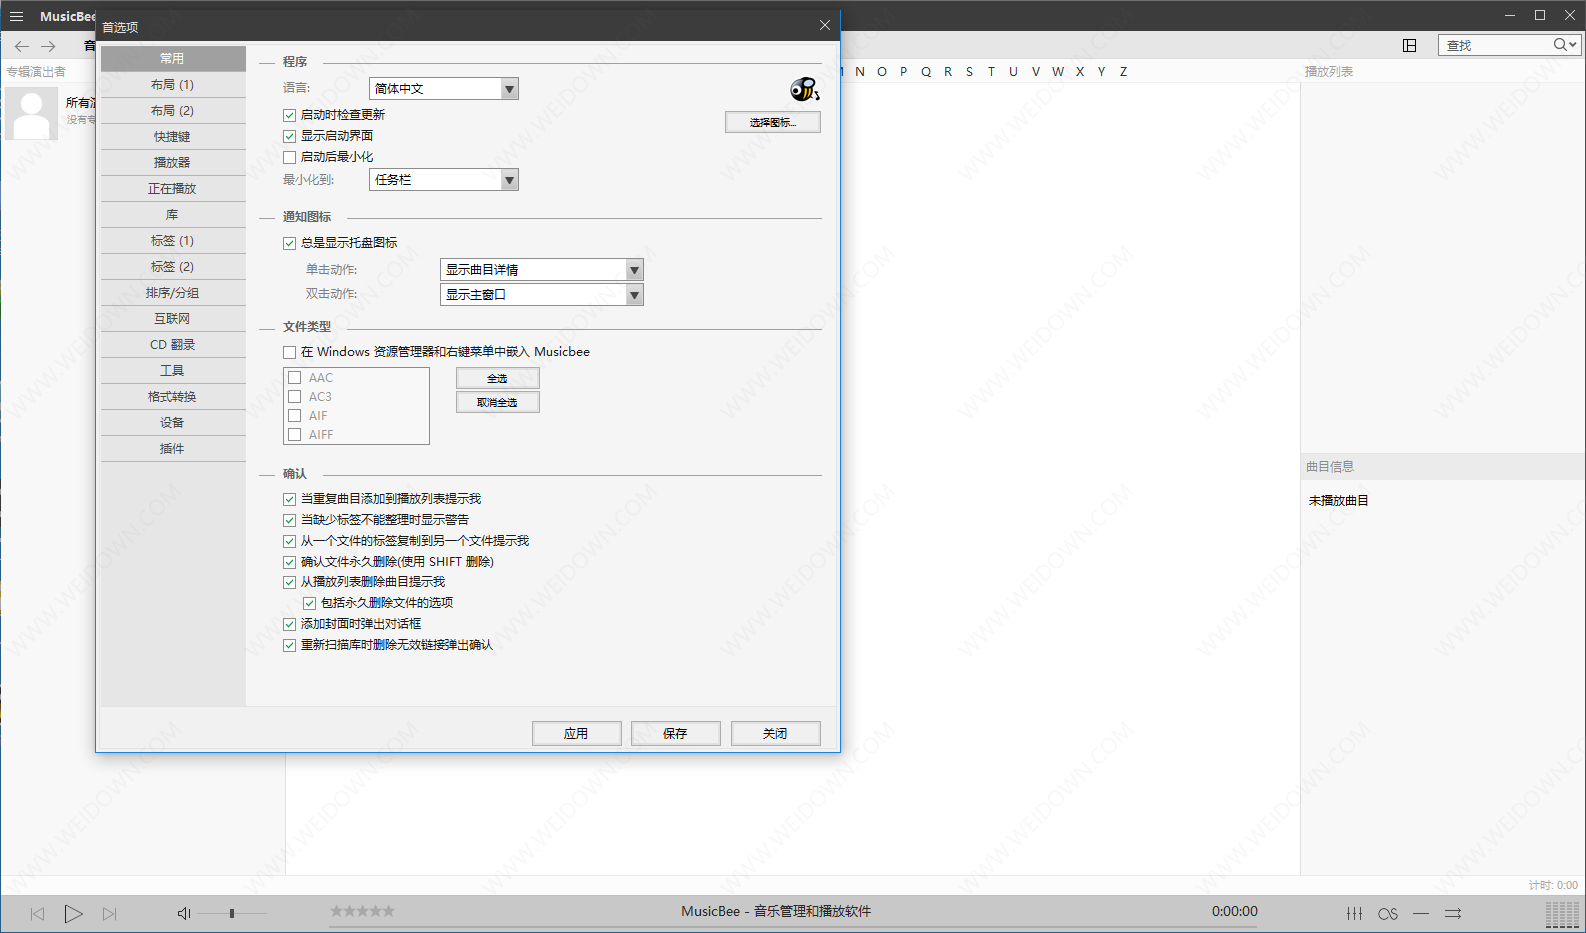This screenshot has height=933, width=1586.
Task: Toggle the dialog when adding cover art
Action: pyautogui.click(x=290, y=624)
